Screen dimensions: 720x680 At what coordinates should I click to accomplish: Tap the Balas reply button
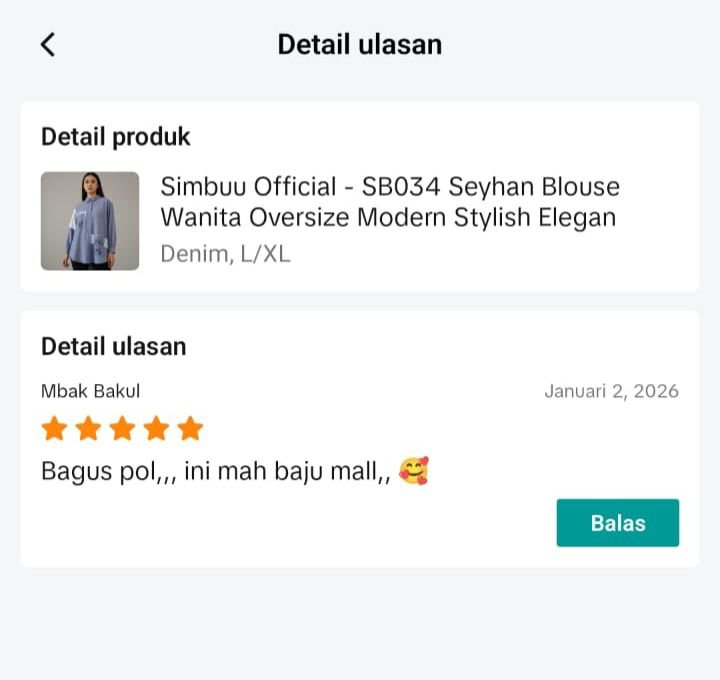pos(618,523)
